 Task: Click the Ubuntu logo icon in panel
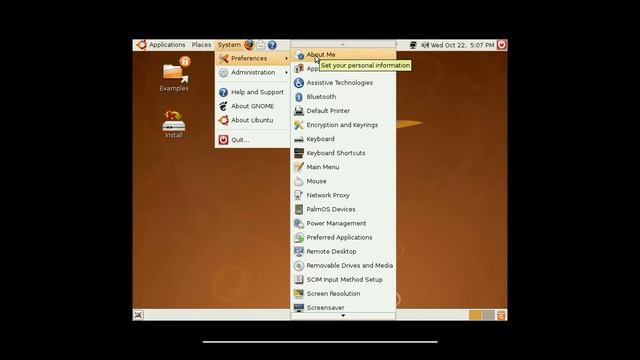tap(141, 44)
